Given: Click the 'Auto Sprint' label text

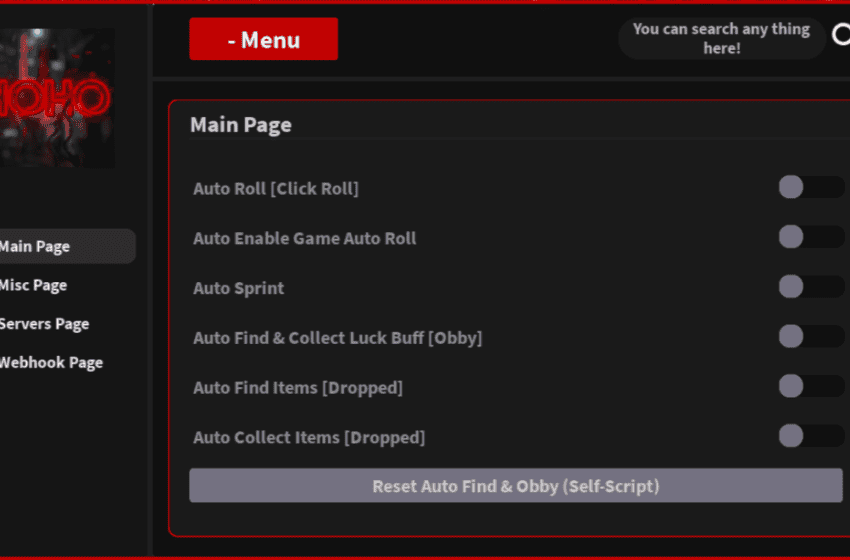Looking at the screenshot, I should pyautogui.click(x=239, y=288).
